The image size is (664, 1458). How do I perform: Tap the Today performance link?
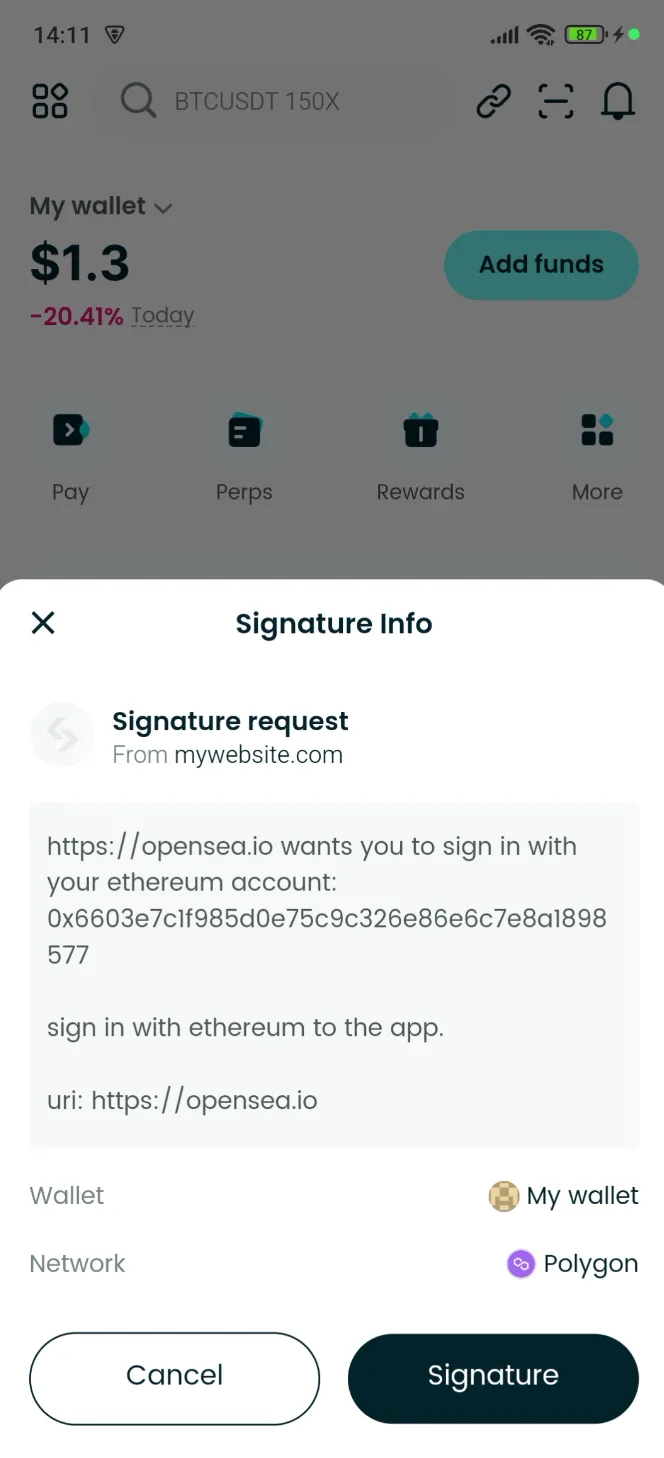[x=163, y=315]
